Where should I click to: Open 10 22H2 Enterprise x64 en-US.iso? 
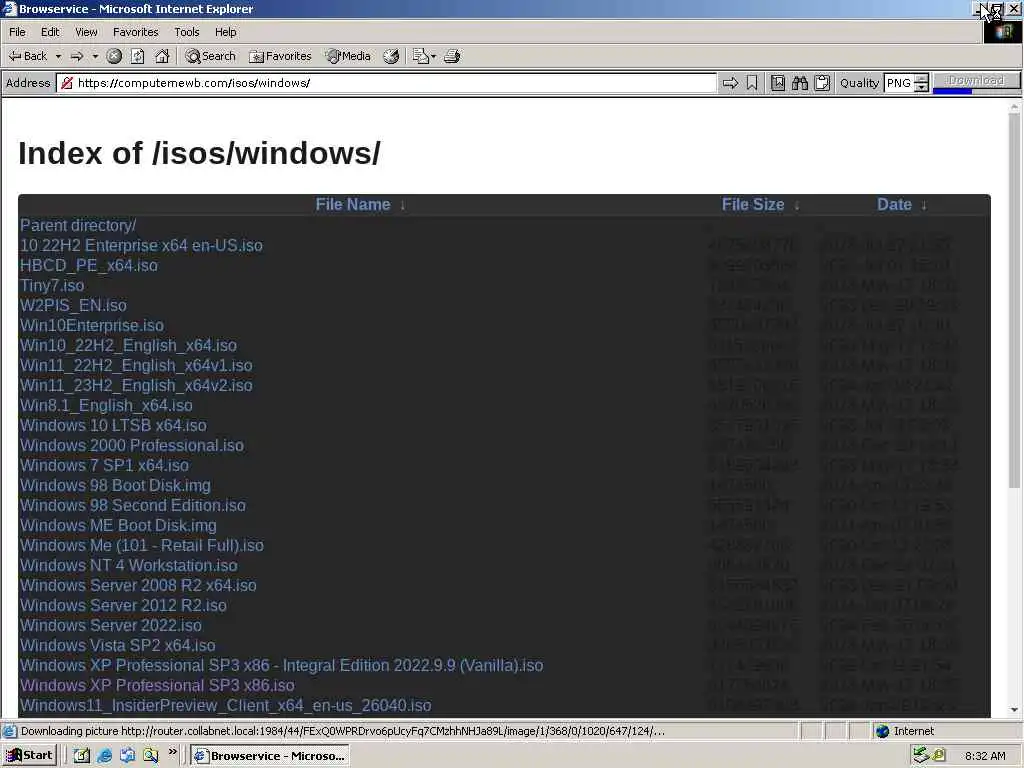click(x=141, y=246)
